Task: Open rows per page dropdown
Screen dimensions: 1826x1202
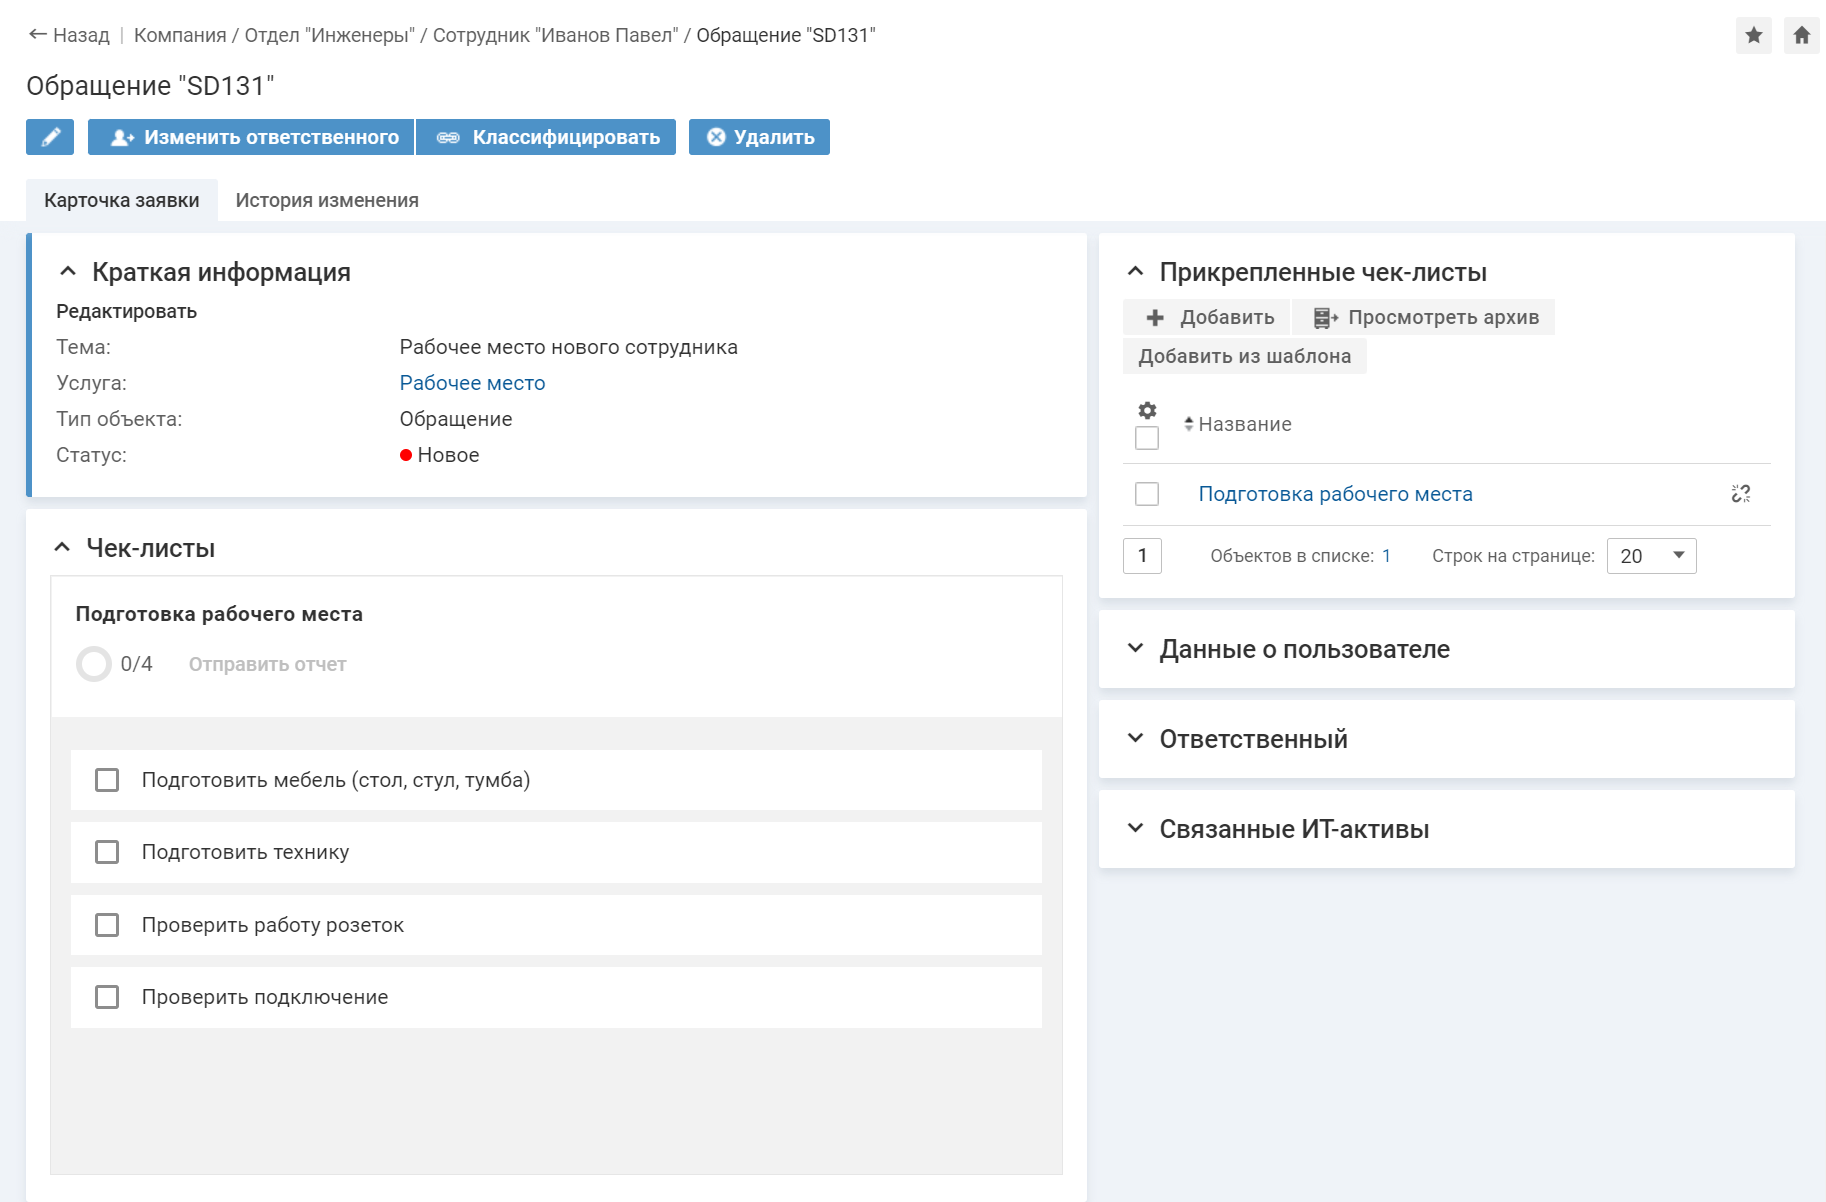Action: click(1651, 556)
